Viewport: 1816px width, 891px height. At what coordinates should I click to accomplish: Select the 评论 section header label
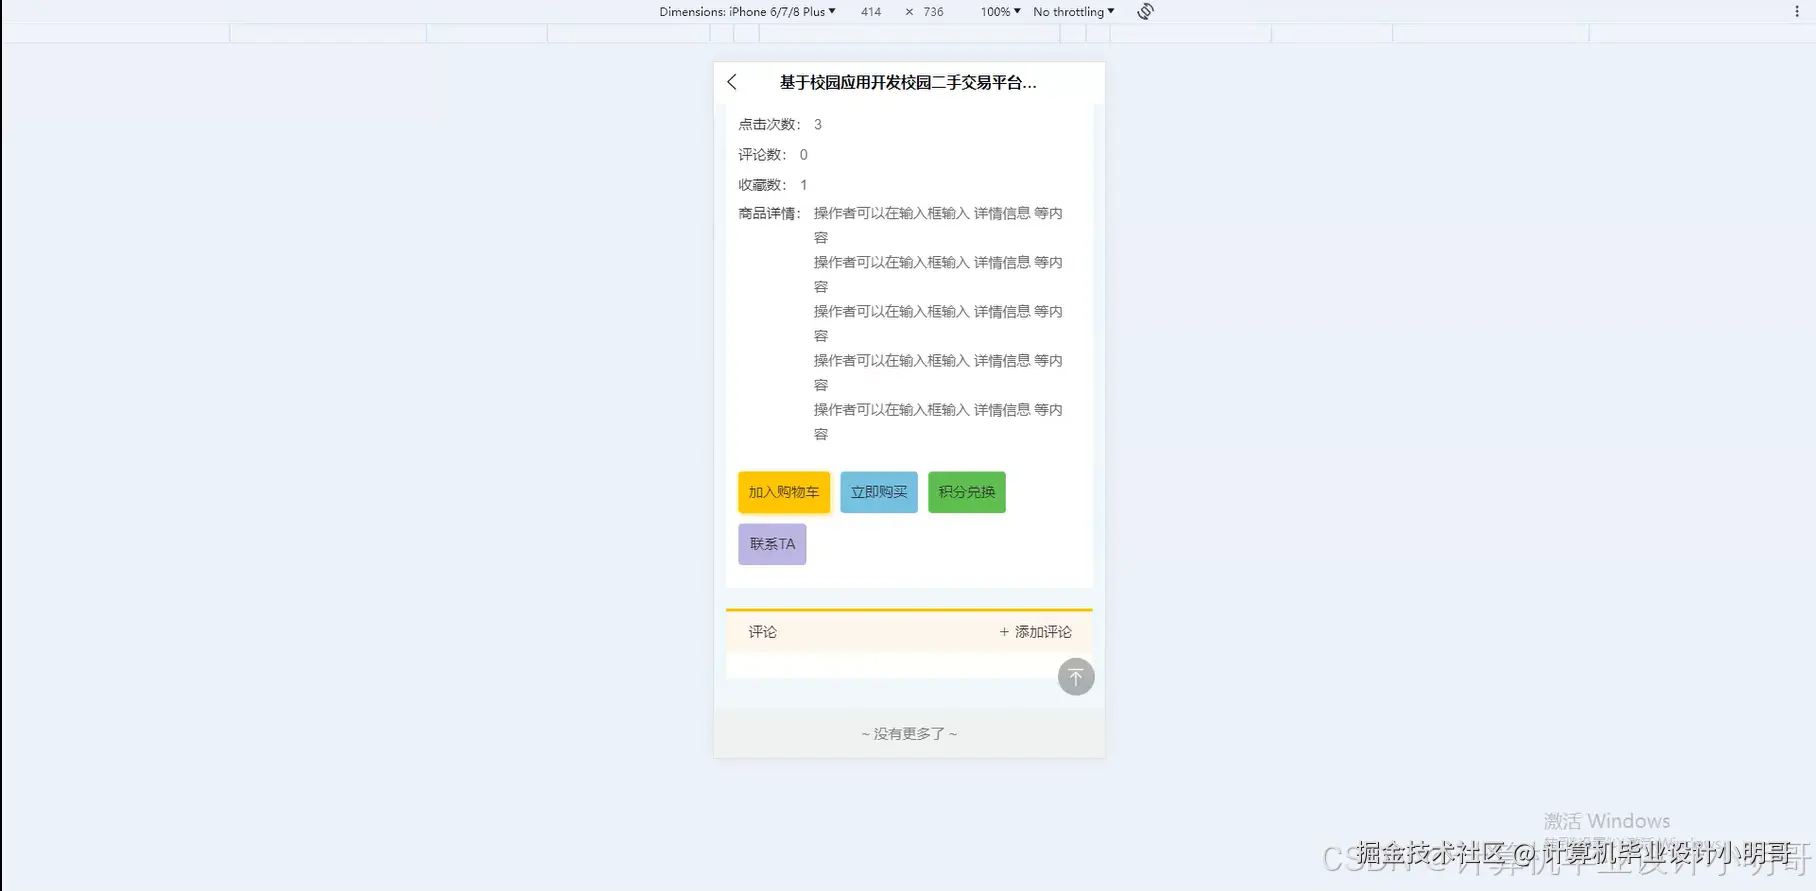coord(762,632)
